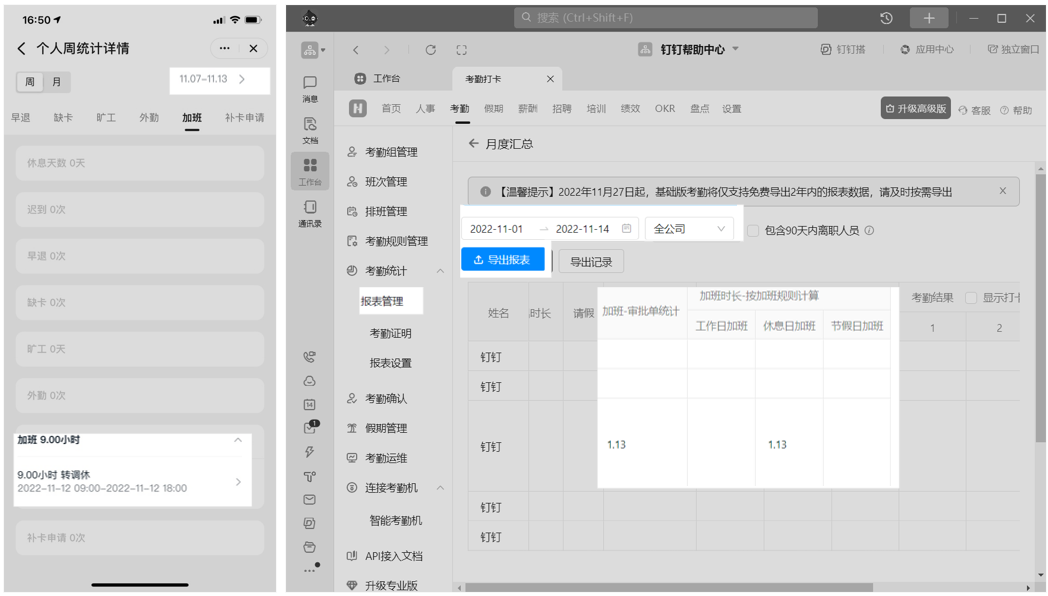Image resolution: width=1048 pixels, height=596 pixels.
Task: Open the cloud drive icon in the sidebar
Action: click(309, 381)
